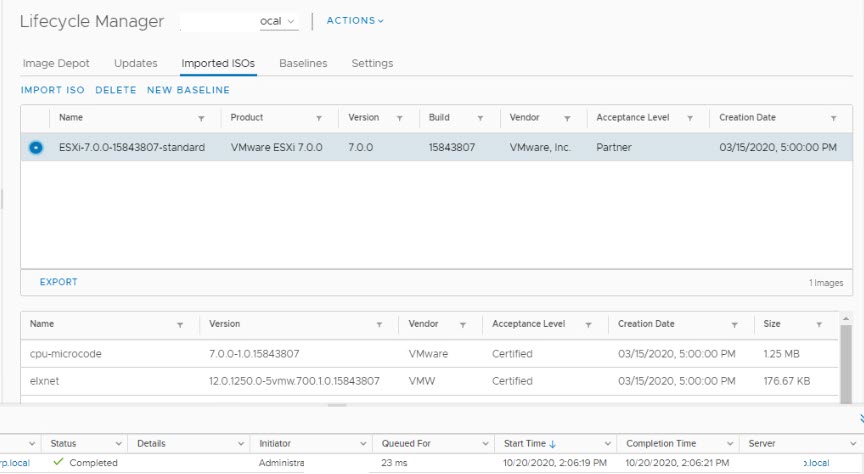This screenshot has height=474, width=864.
Task: Click IMPORT ISO
Action: click(53, 90)
